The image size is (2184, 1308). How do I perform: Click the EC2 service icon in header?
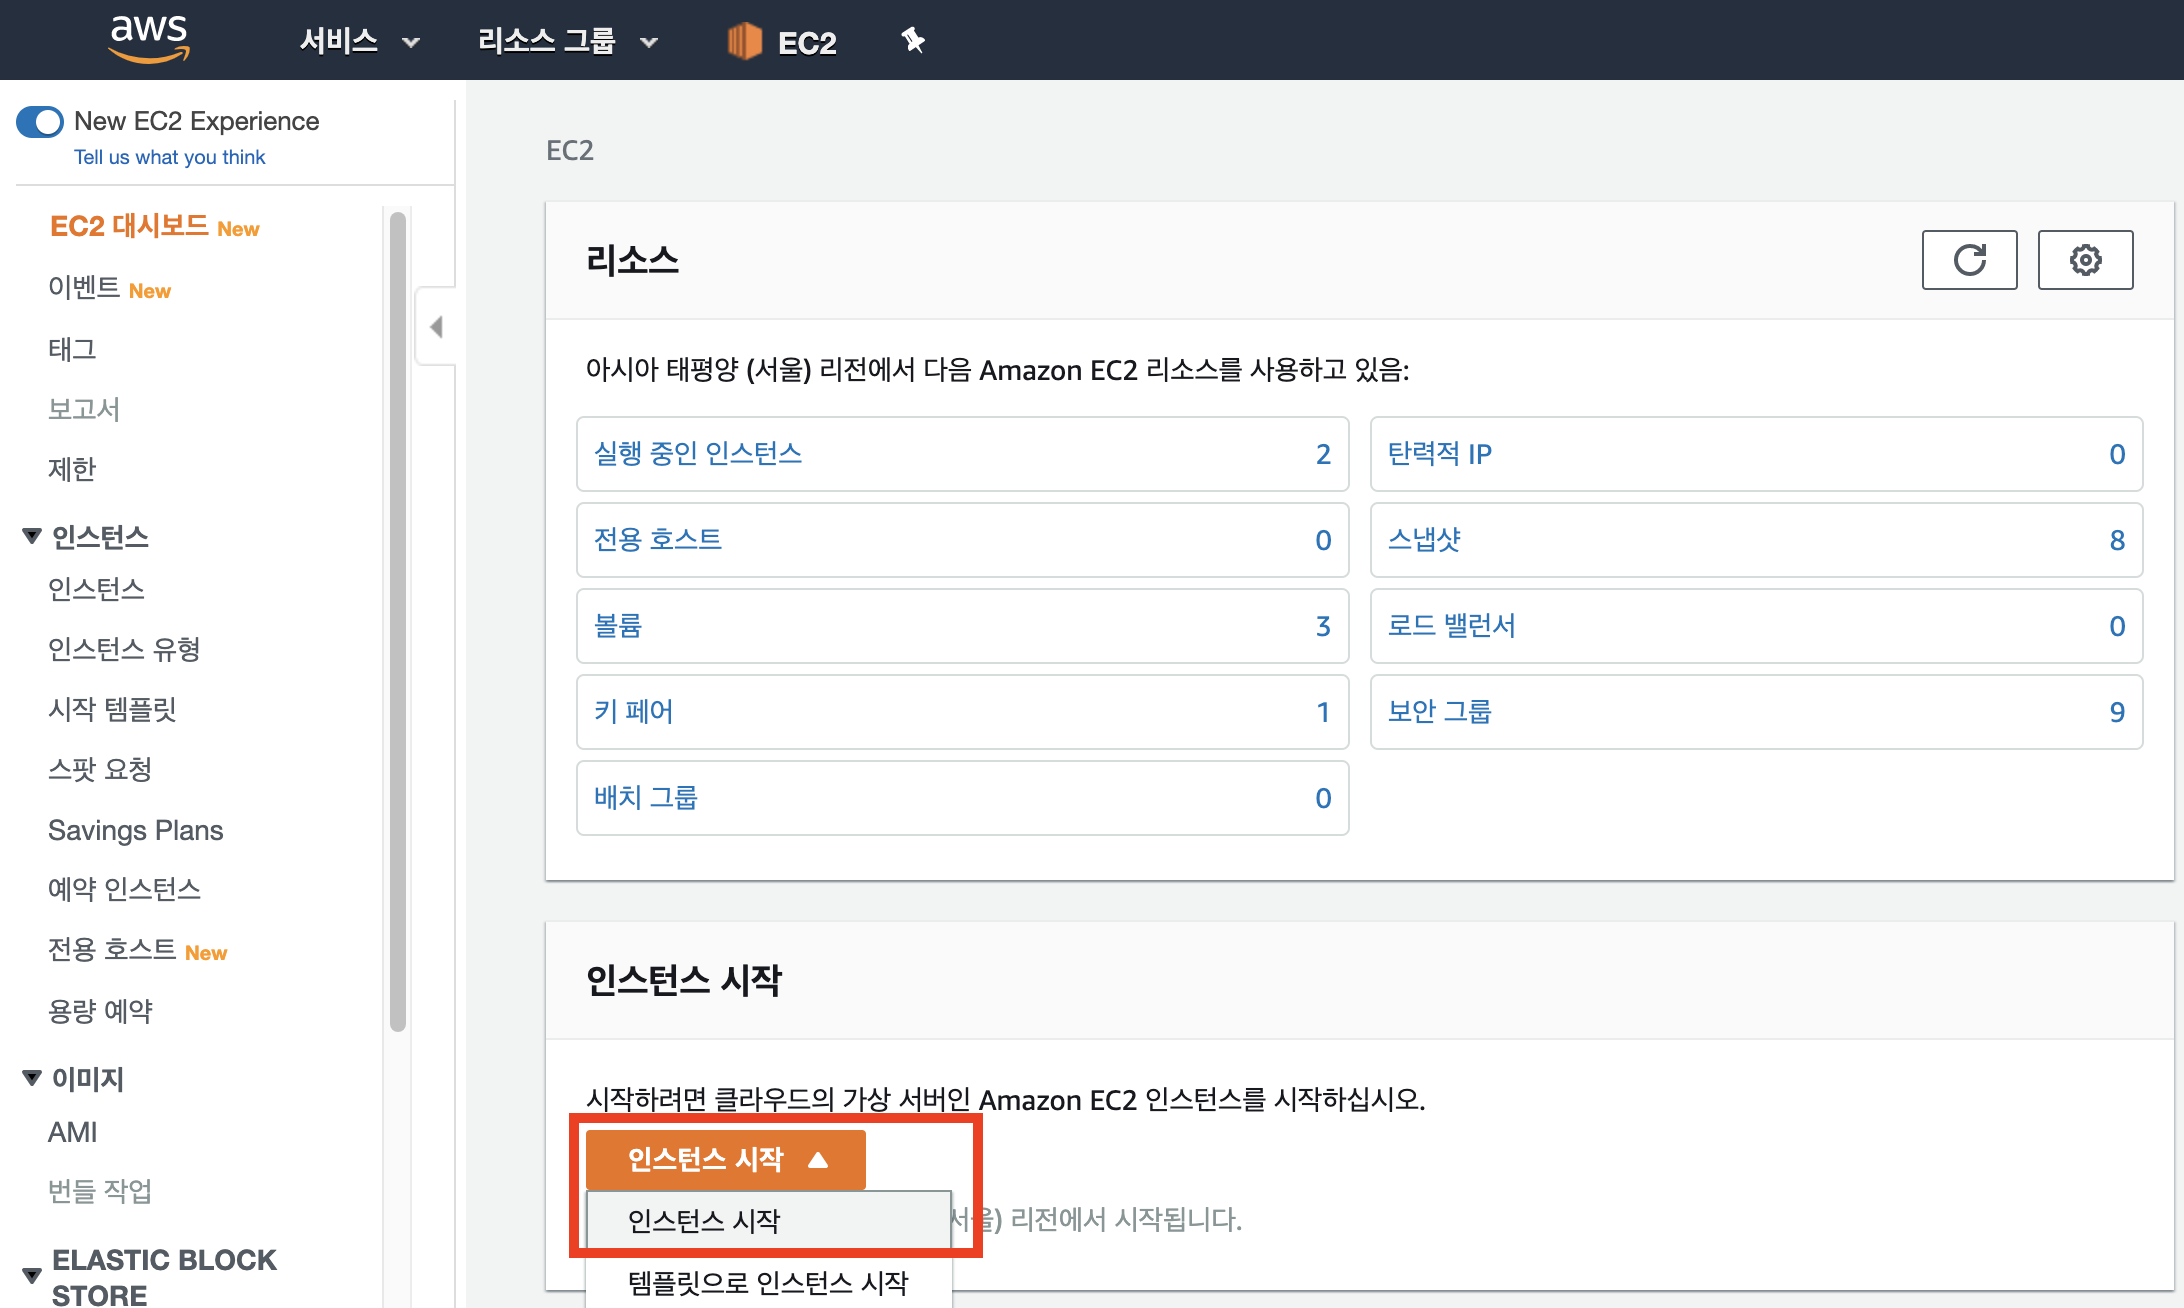[x=745, y=41]
